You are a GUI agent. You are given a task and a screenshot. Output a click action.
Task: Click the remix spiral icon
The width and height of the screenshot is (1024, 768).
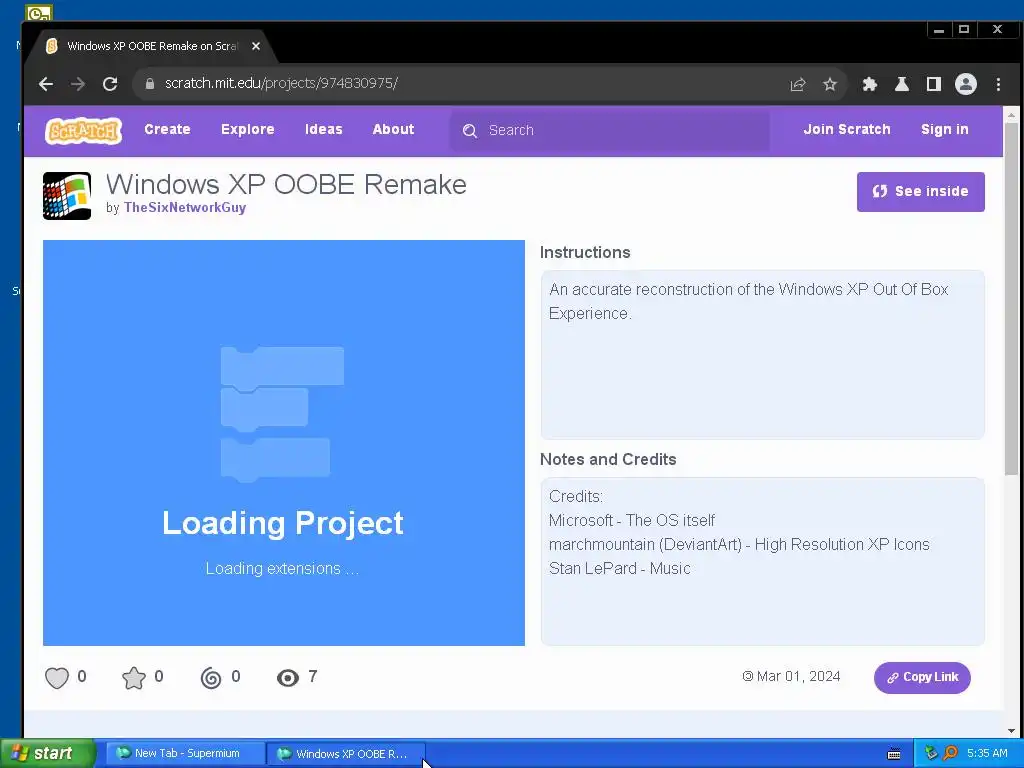point(211,678)
